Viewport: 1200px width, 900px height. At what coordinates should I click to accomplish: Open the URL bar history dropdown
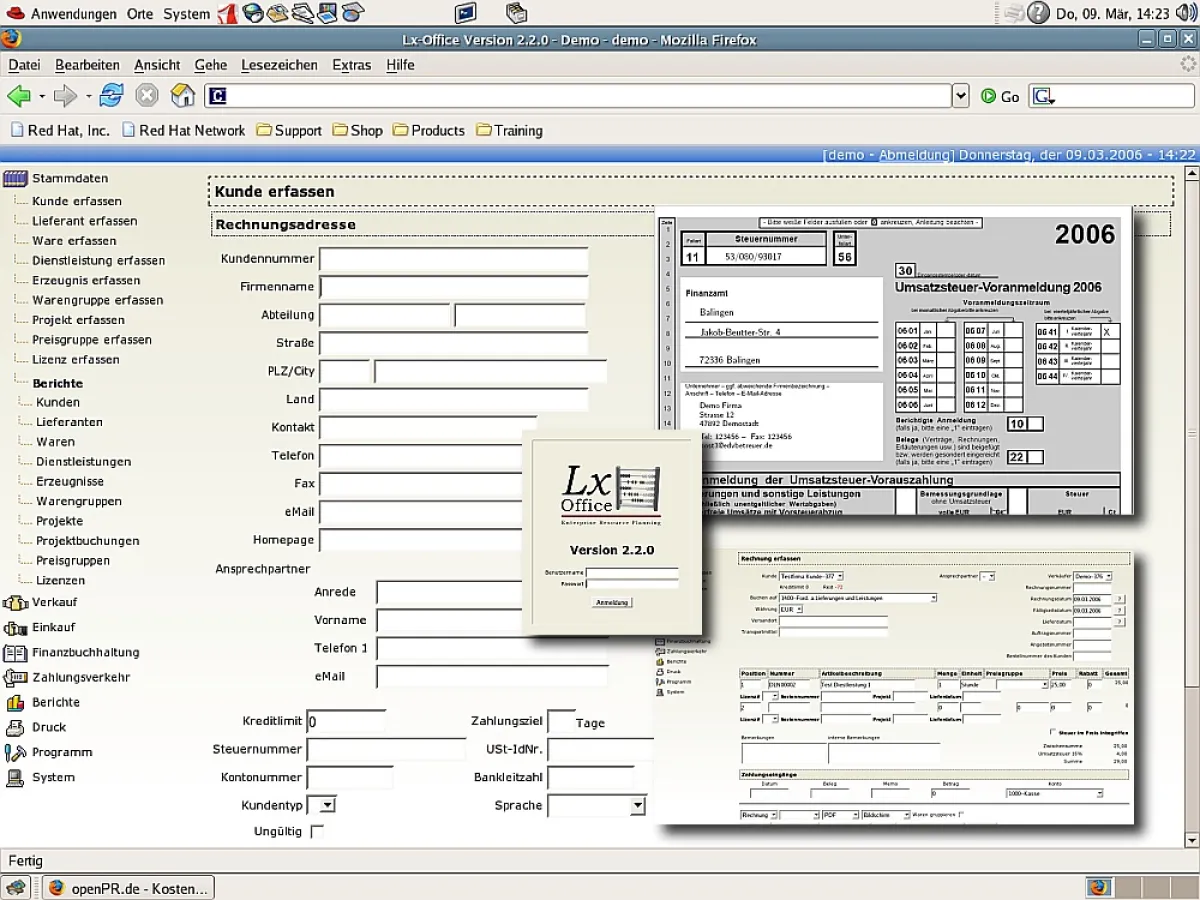click(960, 96)
